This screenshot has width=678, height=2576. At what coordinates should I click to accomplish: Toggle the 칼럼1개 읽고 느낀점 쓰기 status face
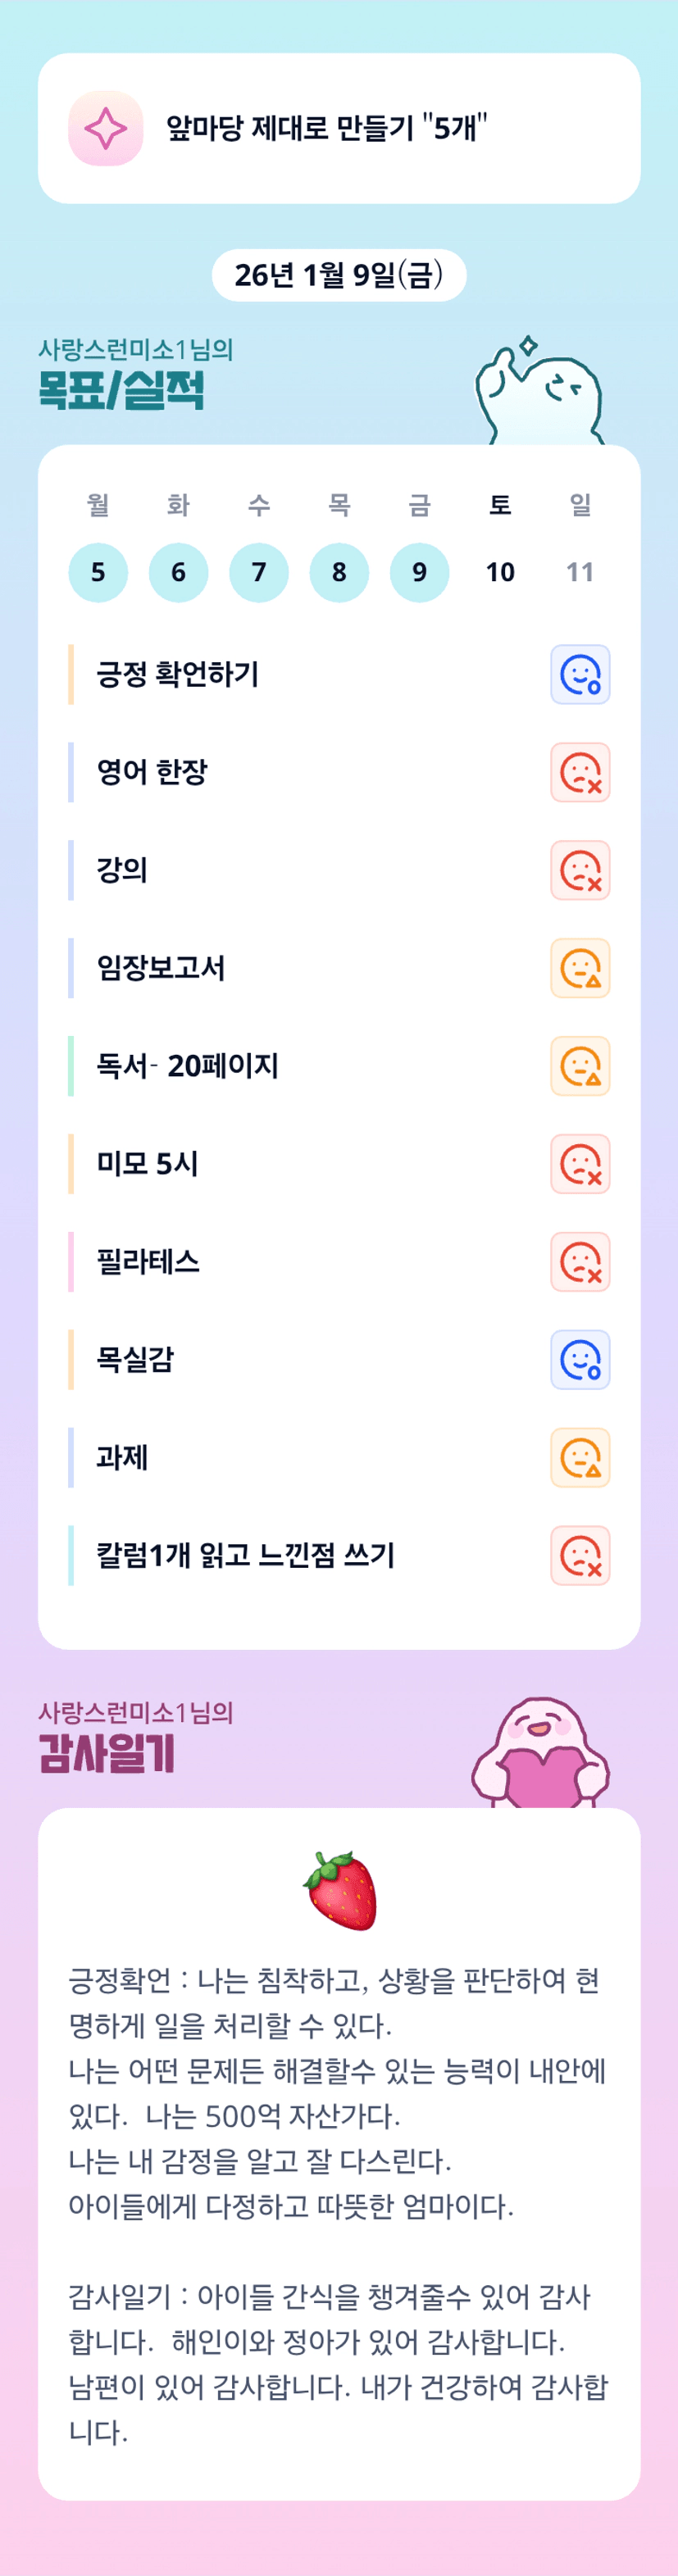[x=580, y=1557]
